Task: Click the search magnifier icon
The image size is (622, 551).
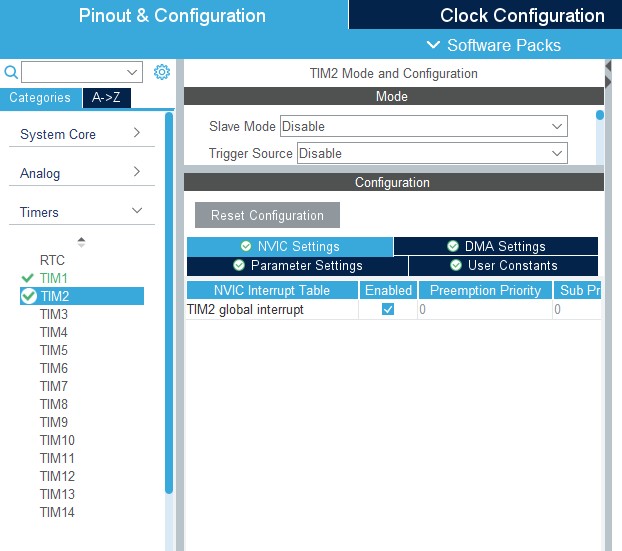Action: (x=11, y=72)
